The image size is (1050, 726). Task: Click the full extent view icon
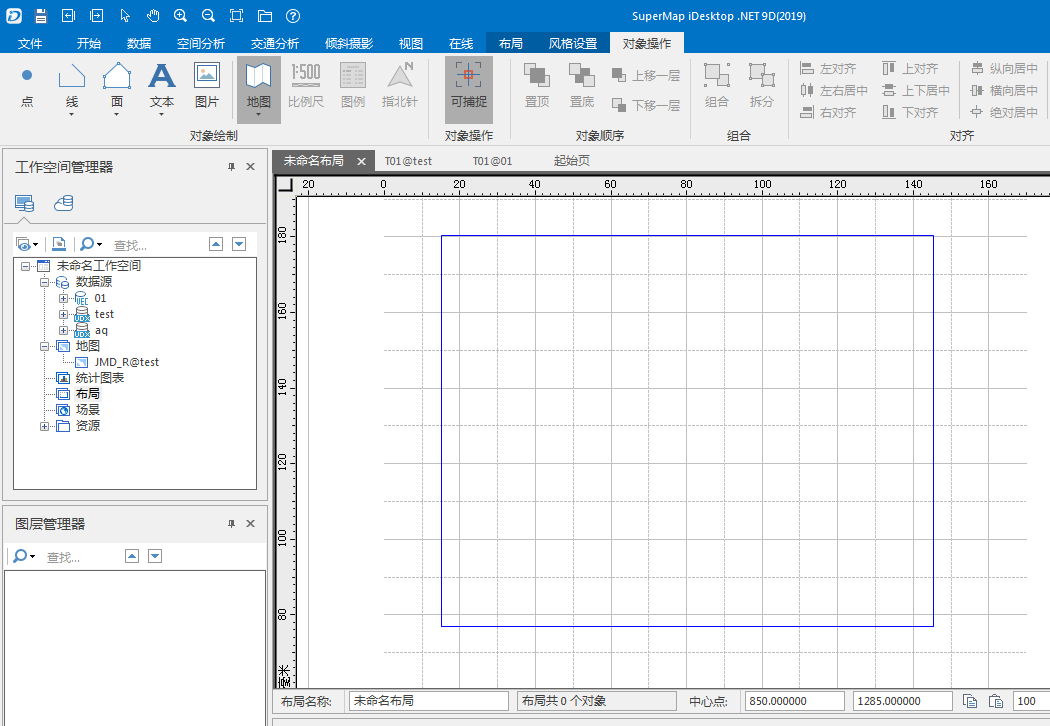click(236, 15)
